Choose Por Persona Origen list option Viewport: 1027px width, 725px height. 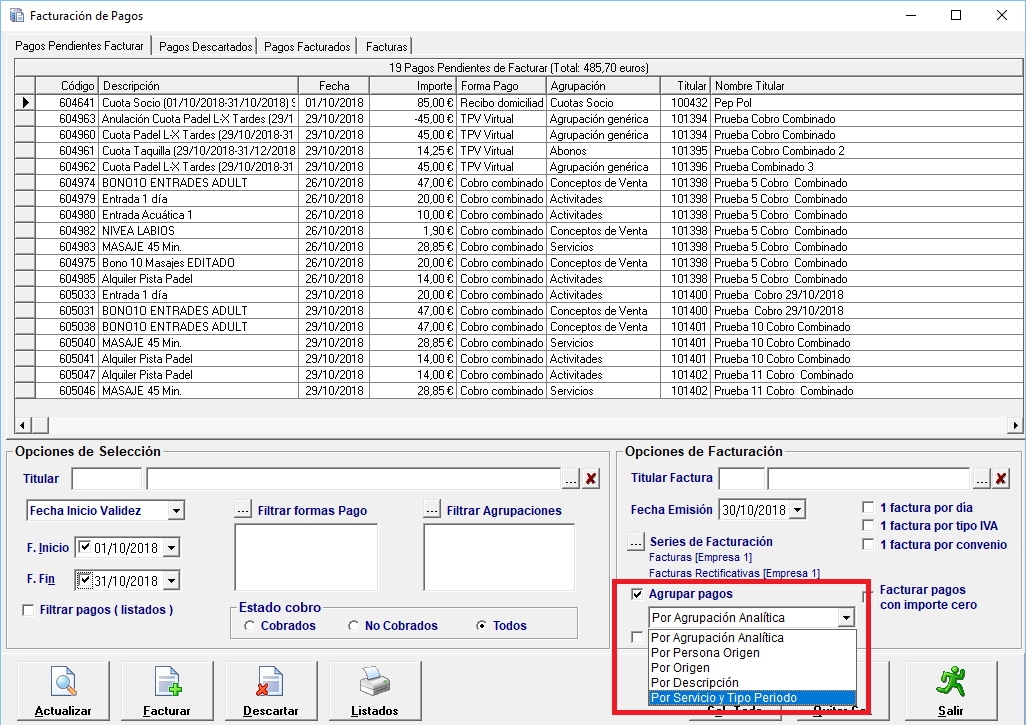click(x=752, y=652)
